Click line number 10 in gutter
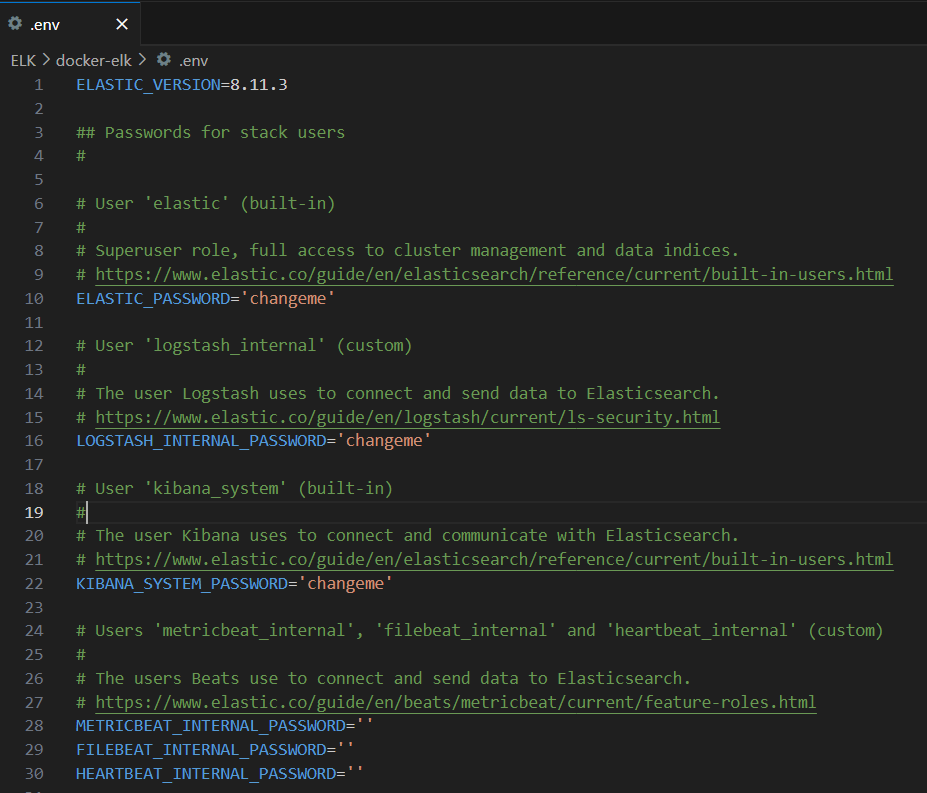Viewport: 927px width, 793px height. 34,299
